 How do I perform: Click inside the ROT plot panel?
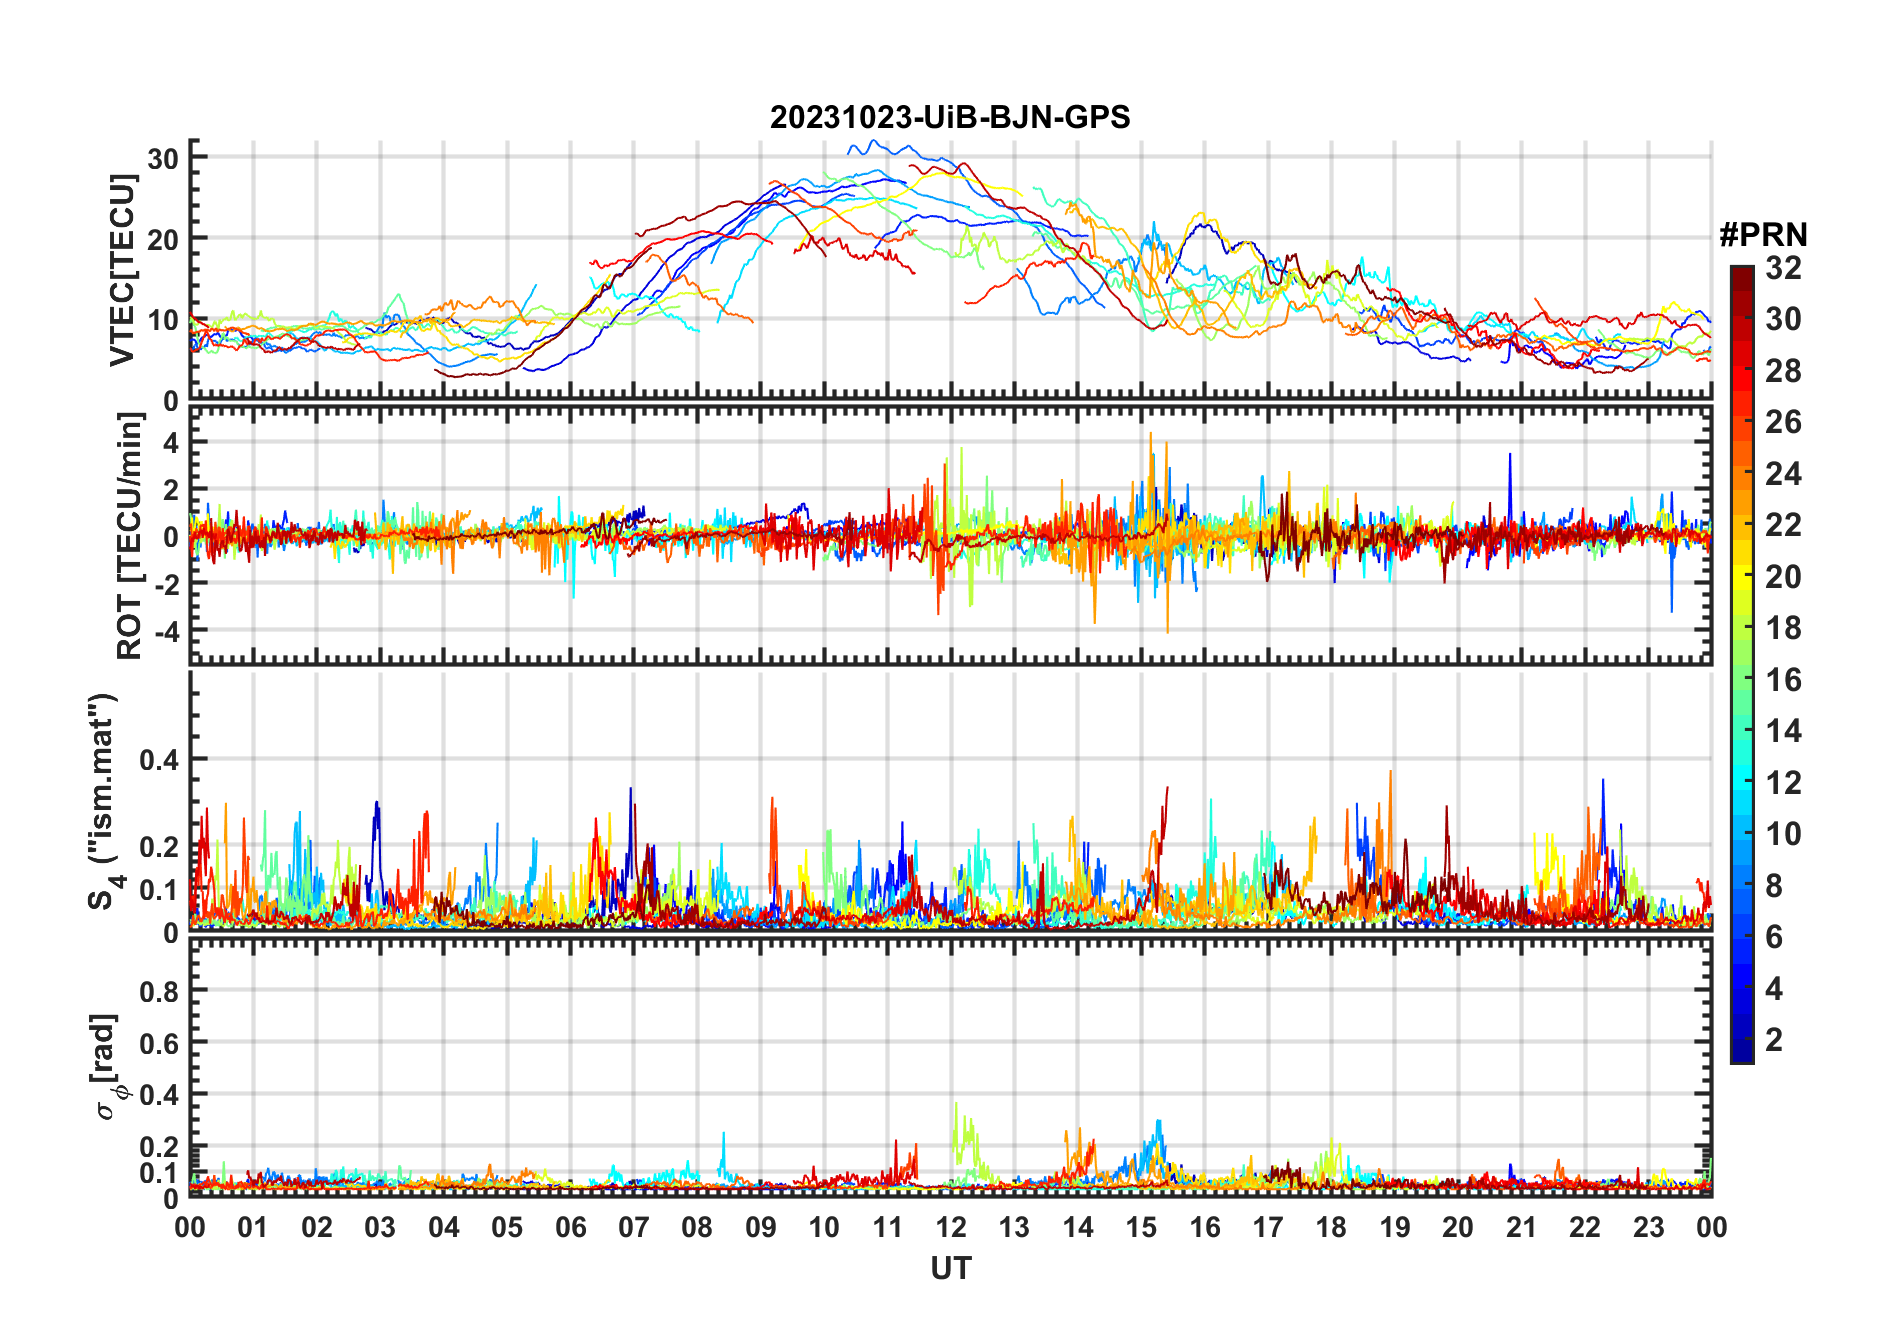[x=951, y=535]
